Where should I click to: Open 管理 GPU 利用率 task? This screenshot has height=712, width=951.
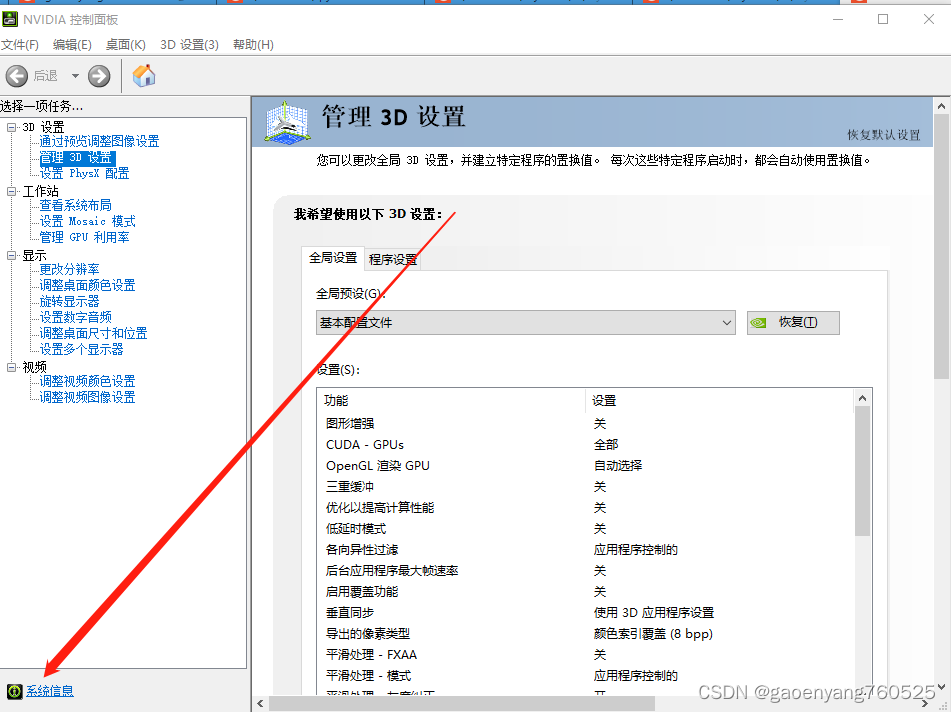pyautogui.click(x=84, y=237)
